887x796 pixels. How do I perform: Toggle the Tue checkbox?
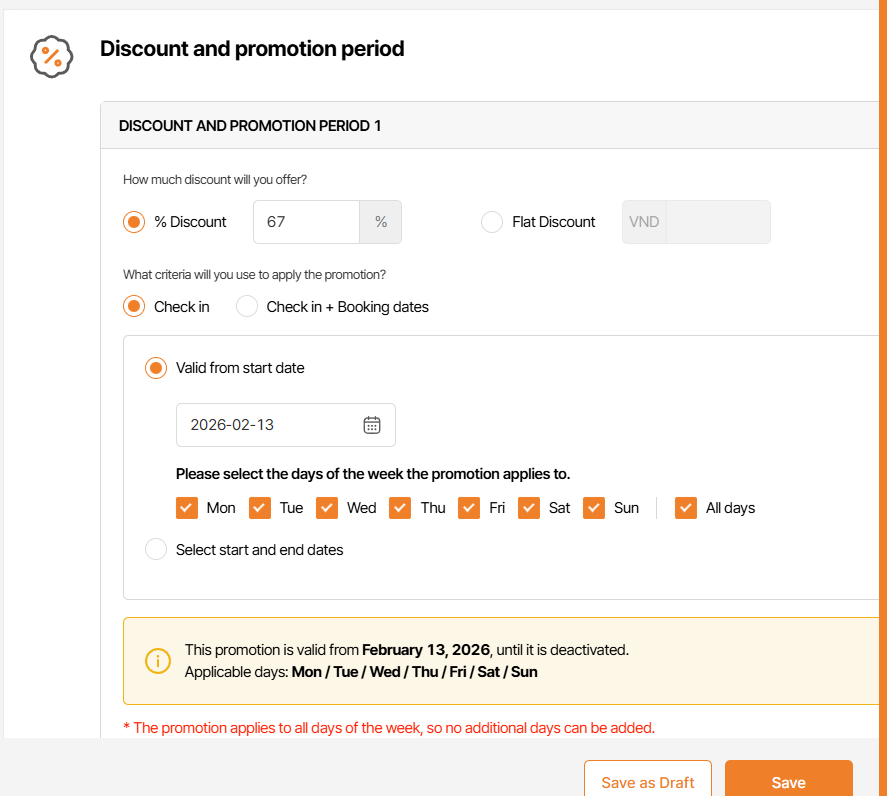pyautogui.click(x=260, y=508)
